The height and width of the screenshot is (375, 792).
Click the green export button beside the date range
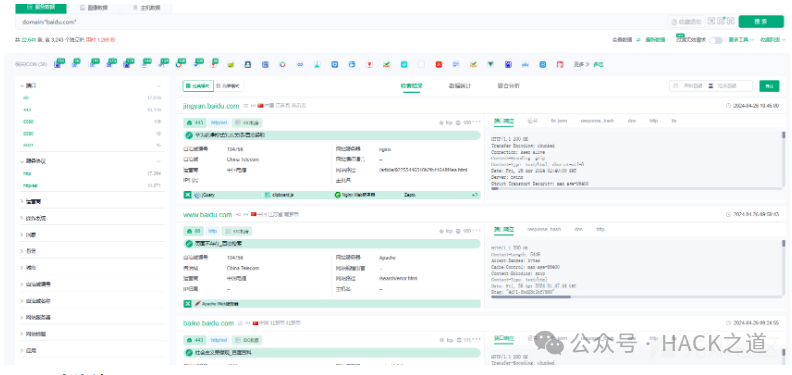(x=769, y=86)
